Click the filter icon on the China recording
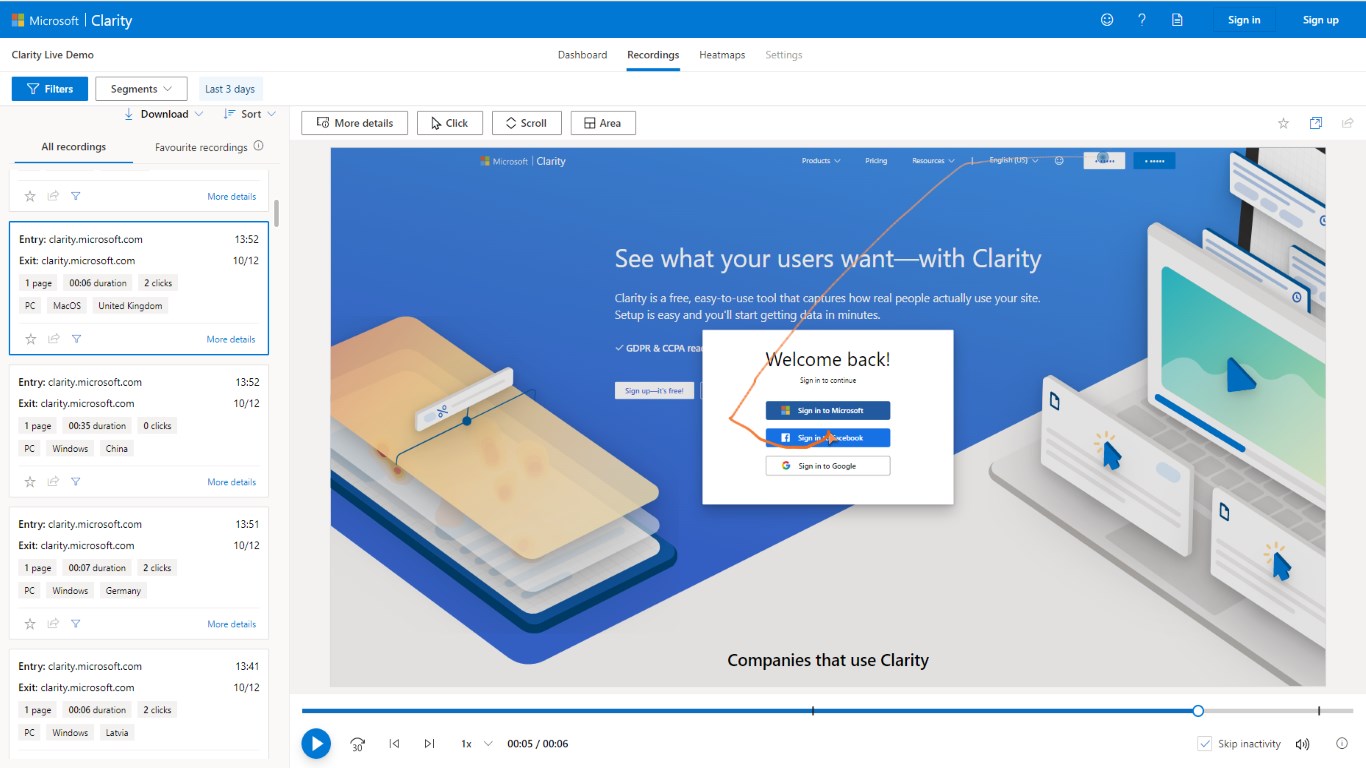The image size is (1366, 768). [x=76, y=482]
